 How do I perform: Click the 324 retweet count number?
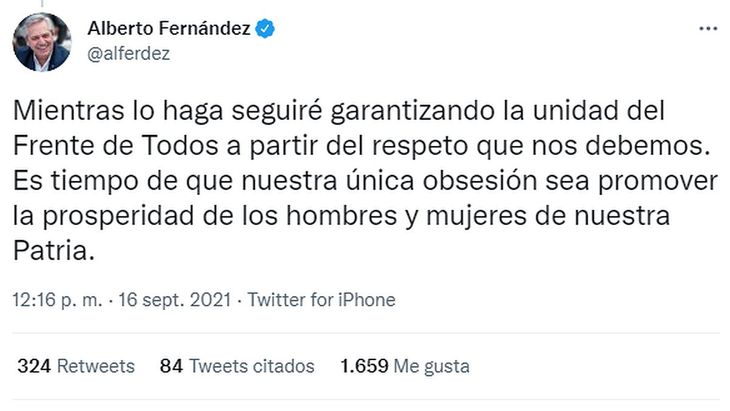tap(34, 366)
